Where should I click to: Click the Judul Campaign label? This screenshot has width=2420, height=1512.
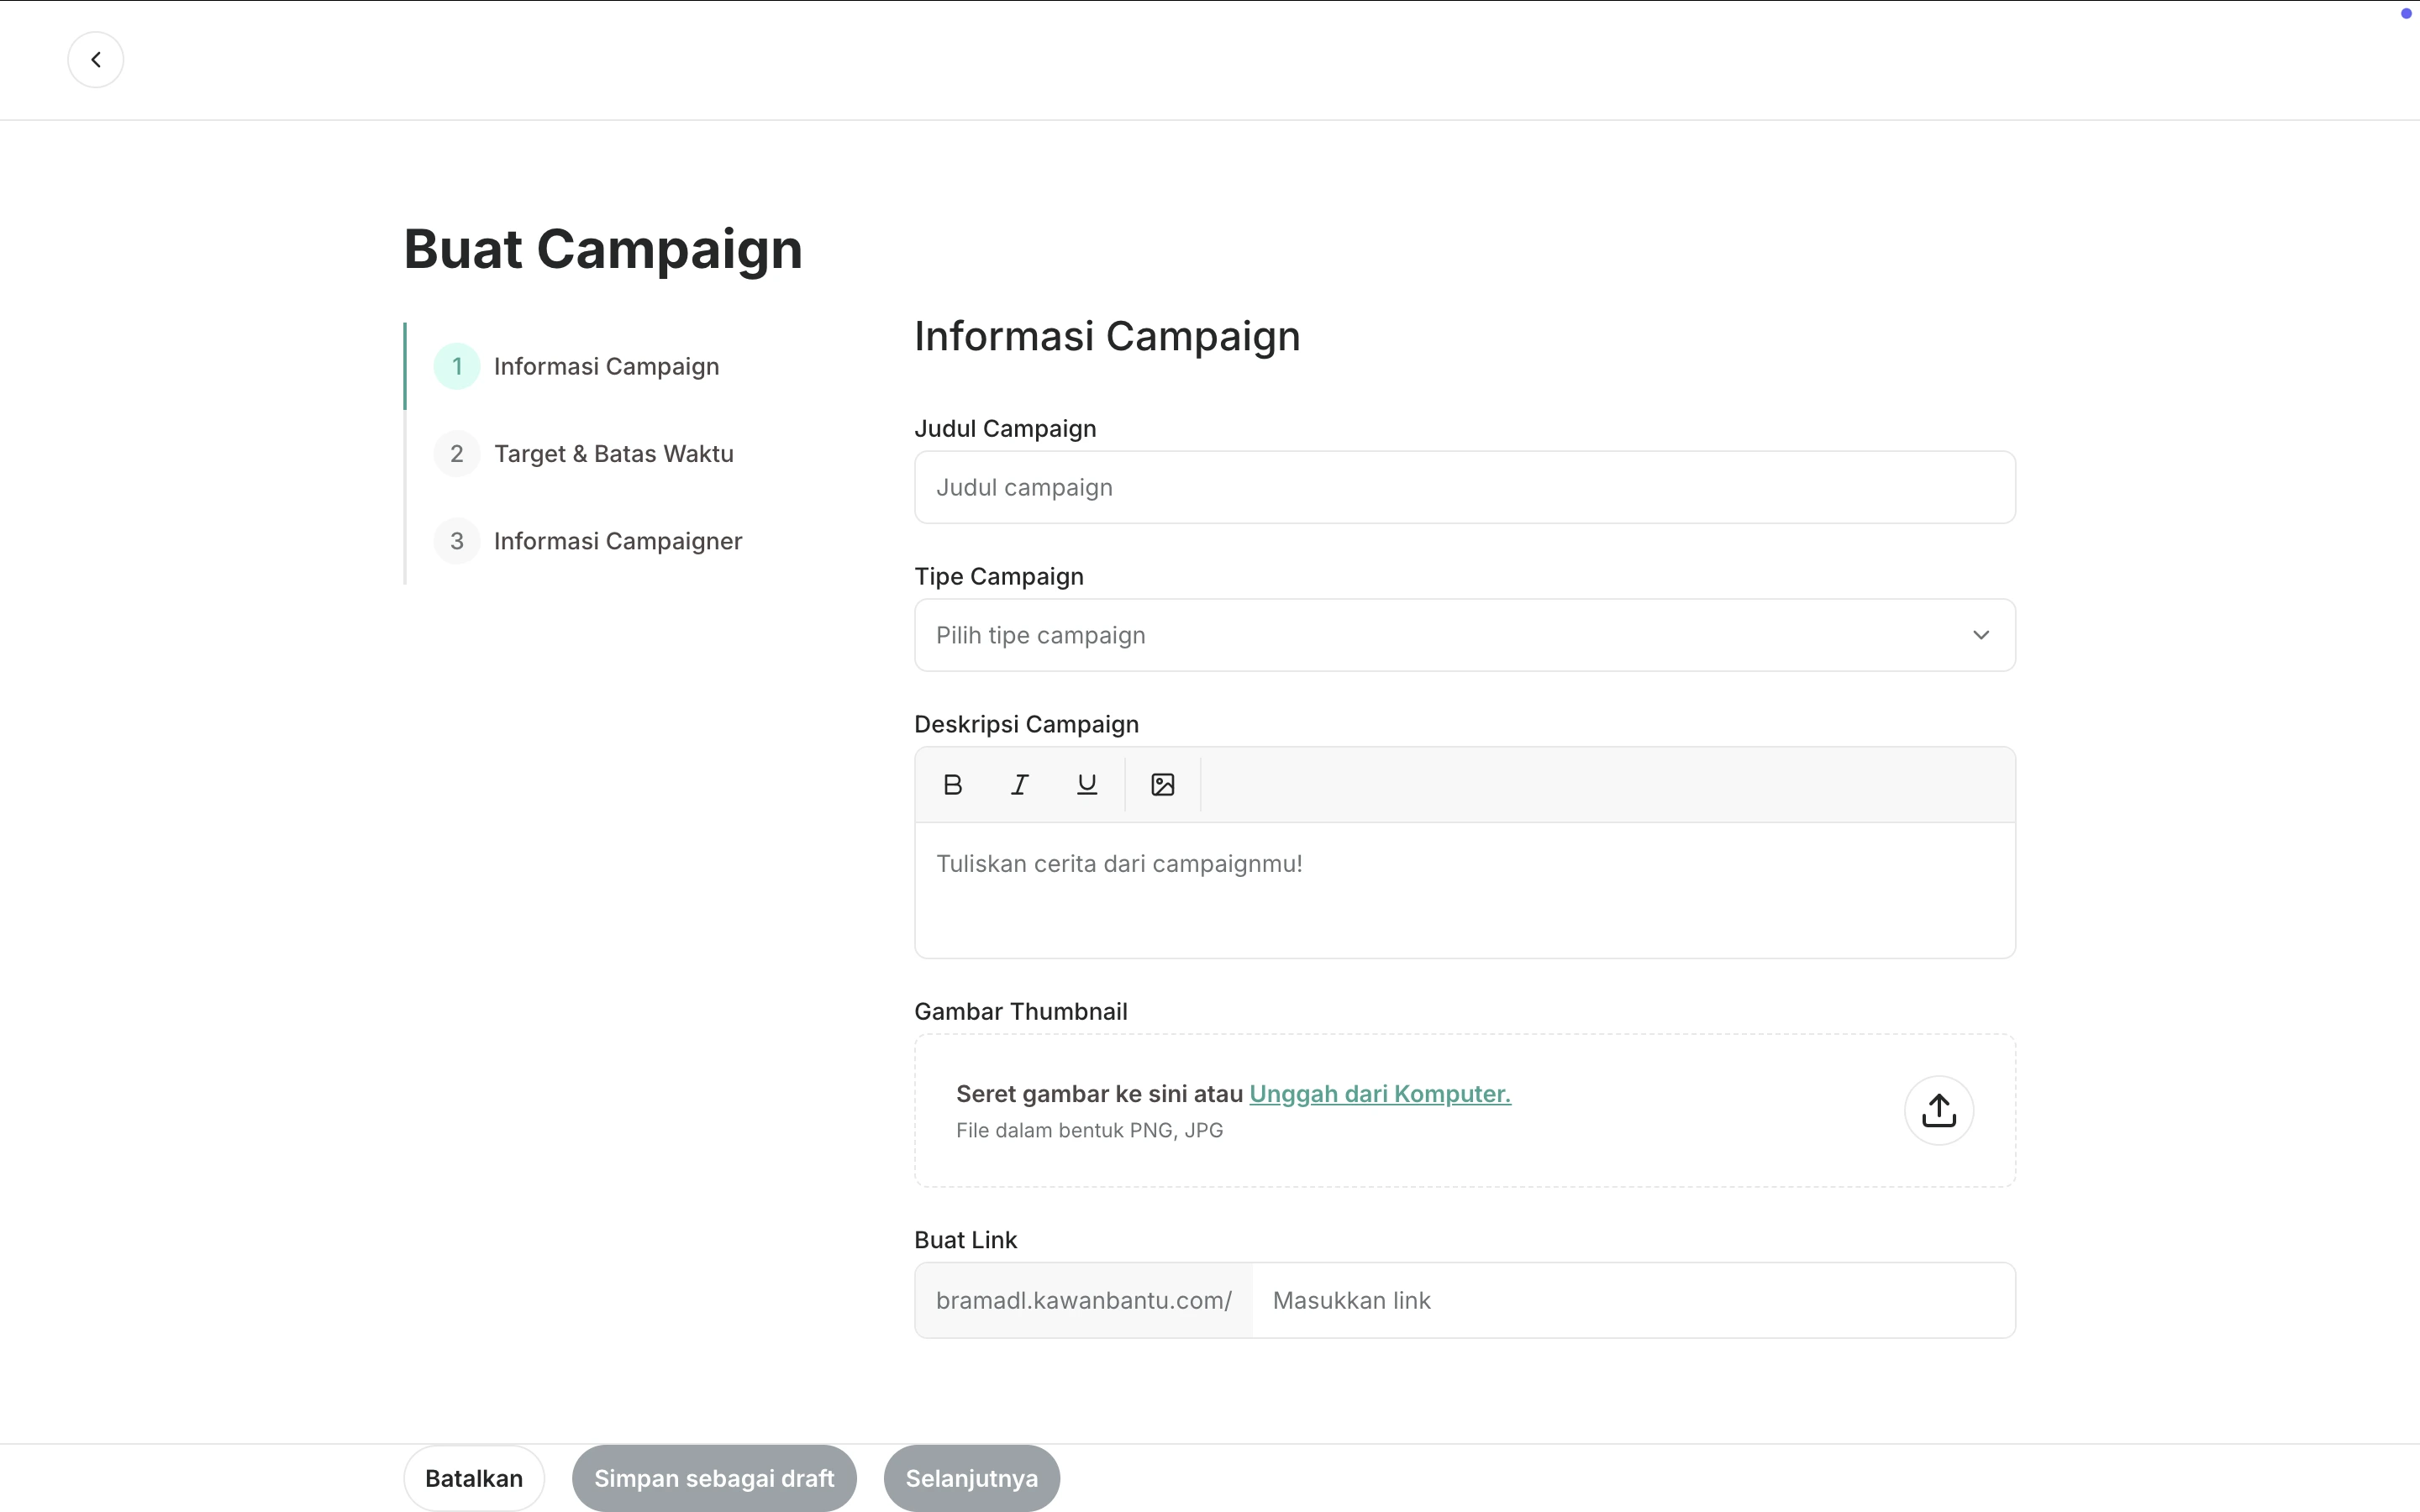(1005, 428)
